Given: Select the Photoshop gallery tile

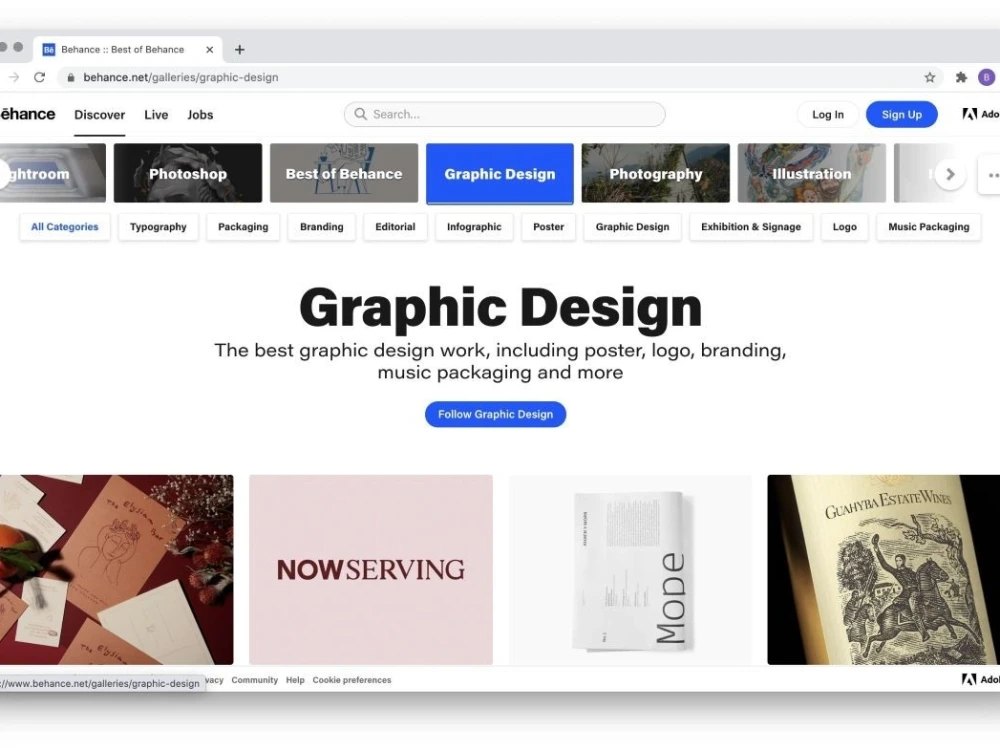Looking at the screenshot, I should 188,173.
